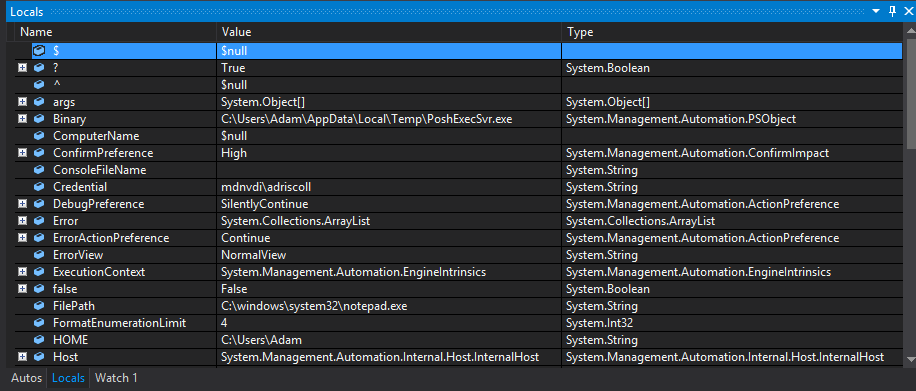
Task: Click the cube icon beside ComputerName
Action: click(x=39, y=136)
